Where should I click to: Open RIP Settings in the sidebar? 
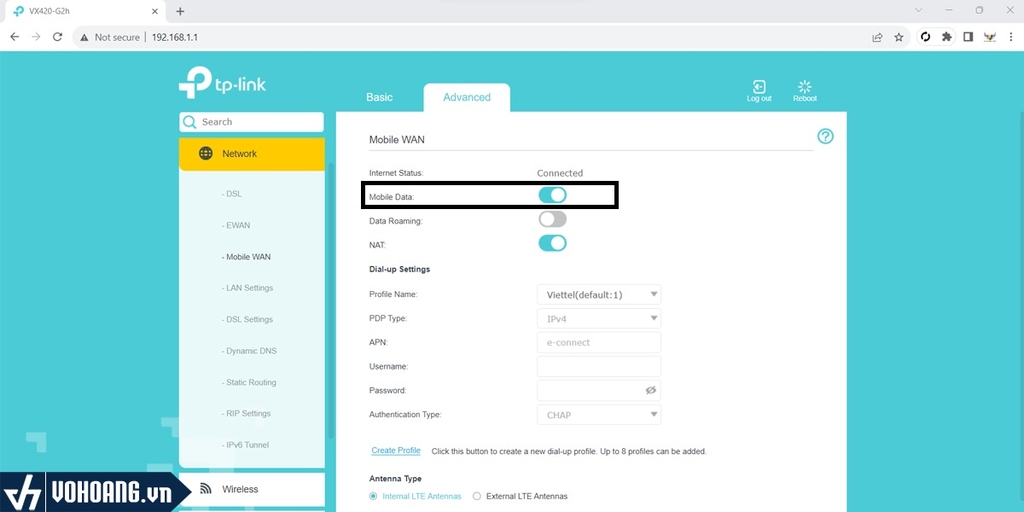(246, 413)
